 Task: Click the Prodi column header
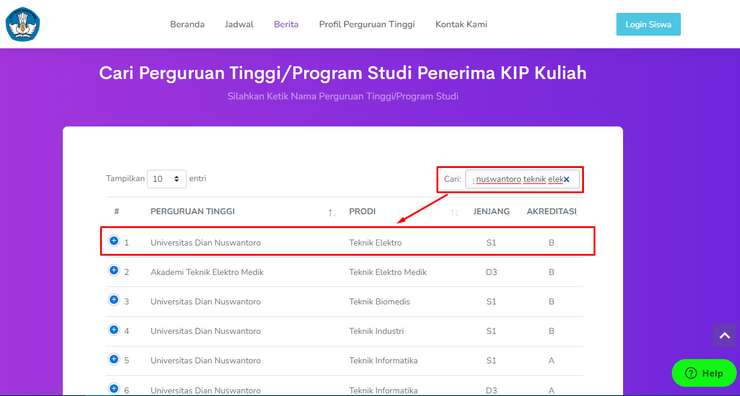362,211
